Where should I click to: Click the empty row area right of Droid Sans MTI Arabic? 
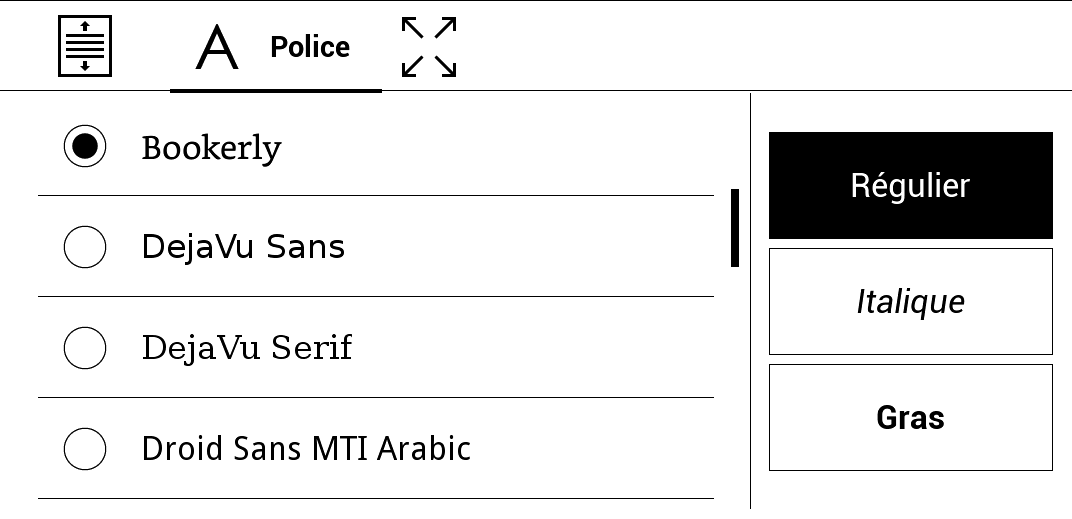[x=590, y=448]
